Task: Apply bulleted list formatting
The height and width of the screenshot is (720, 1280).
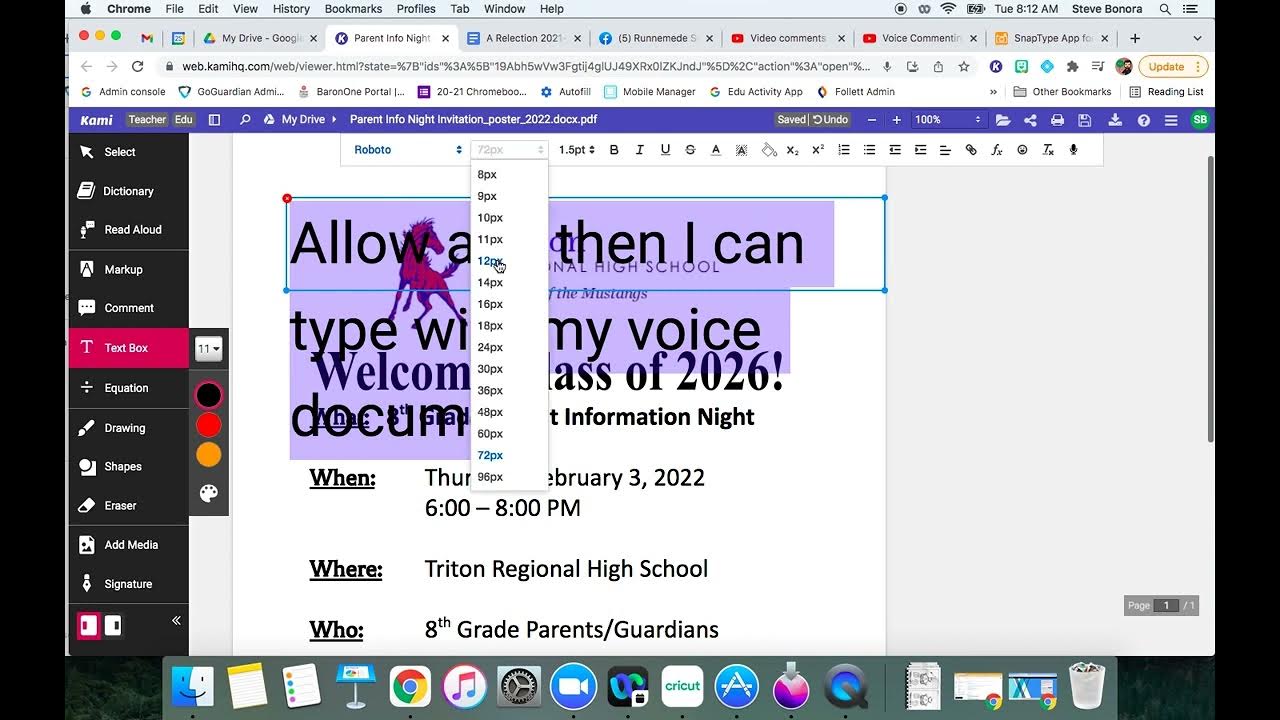Action: (x=869, y=150)
